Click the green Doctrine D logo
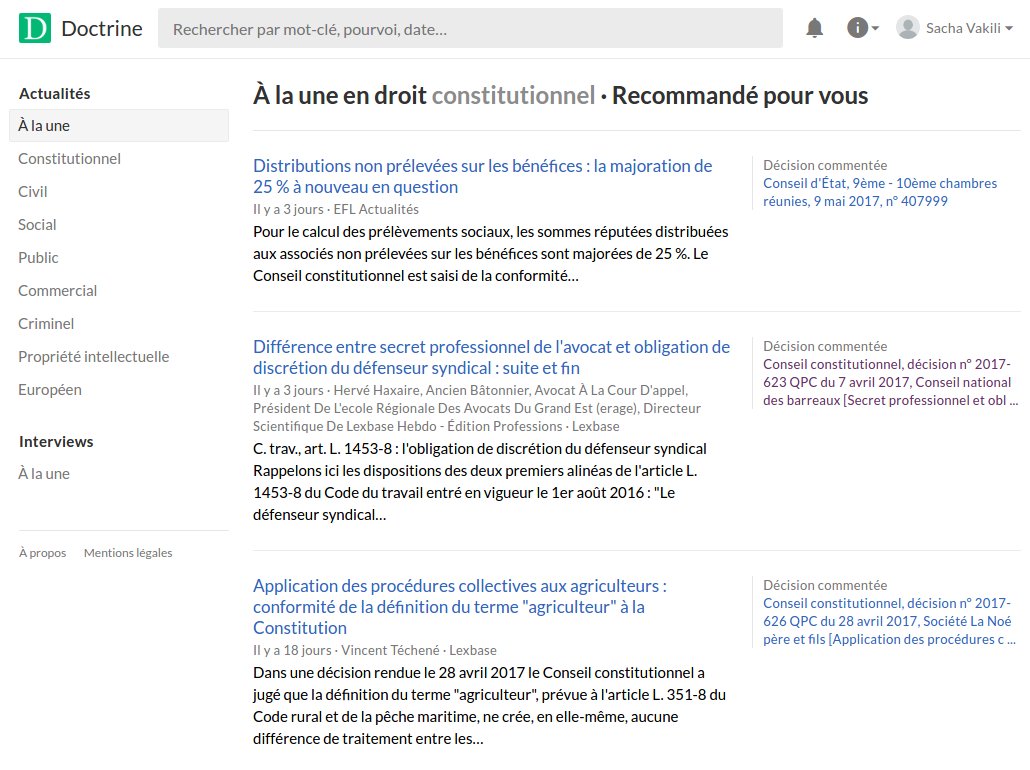Viewport: 1030px width, 770px height. tap(35, 28)
